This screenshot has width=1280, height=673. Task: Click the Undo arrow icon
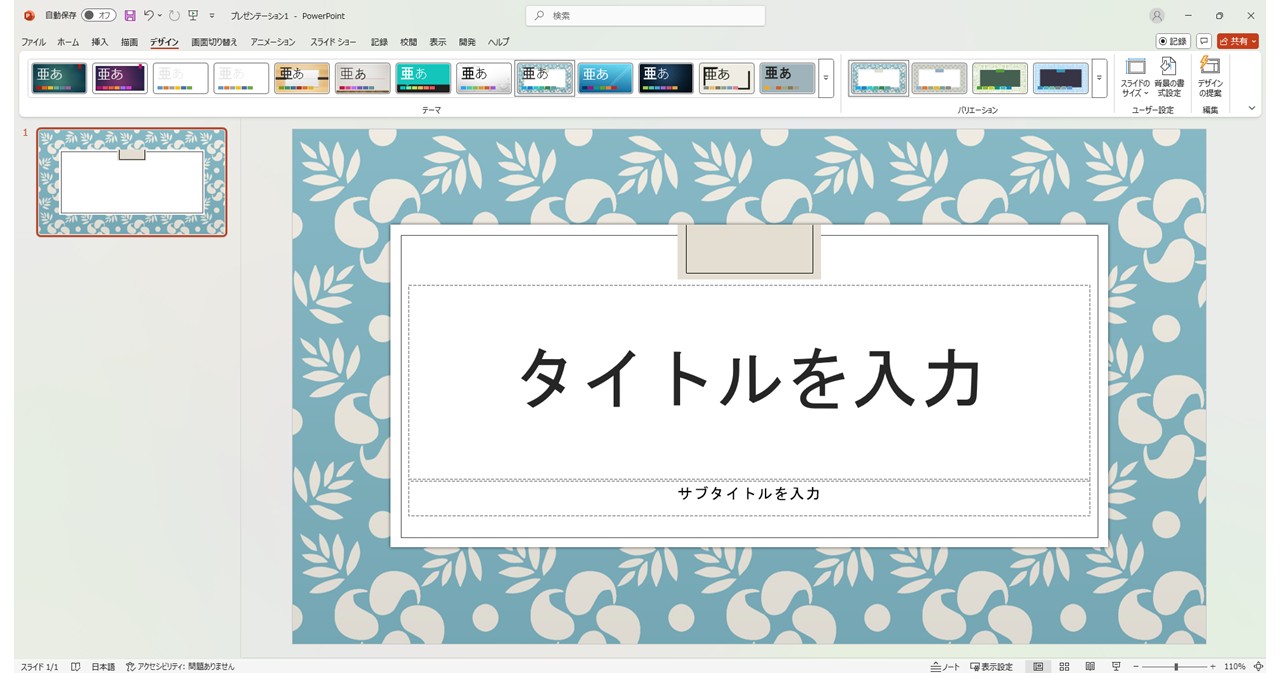click(x=148, y=16)
